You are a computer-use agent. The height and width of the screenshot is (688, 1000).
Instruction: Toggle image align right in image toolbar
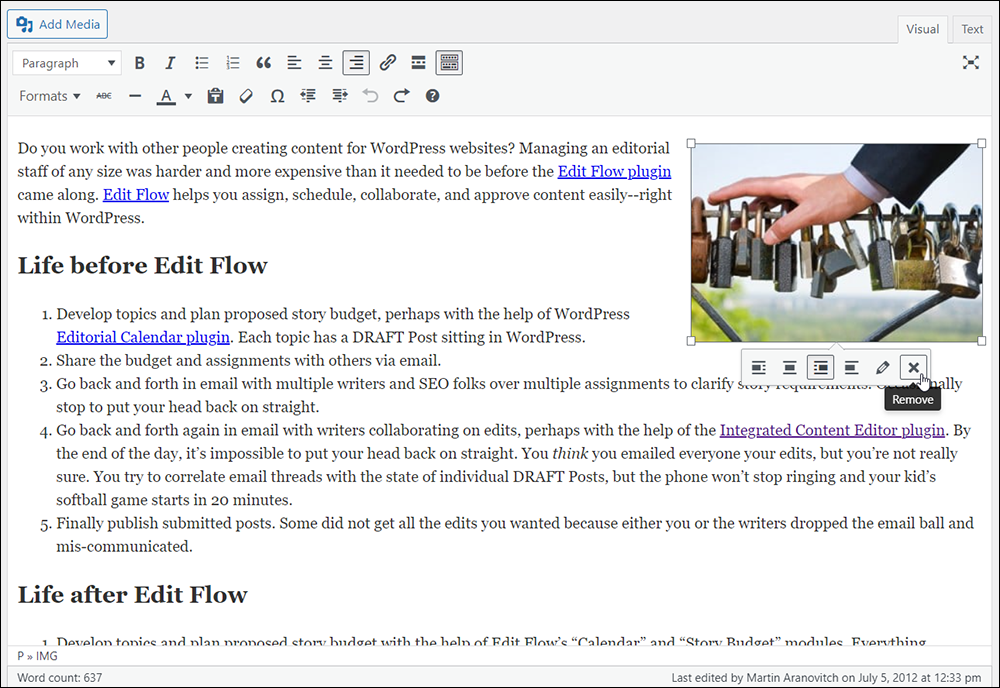(820, 367)
